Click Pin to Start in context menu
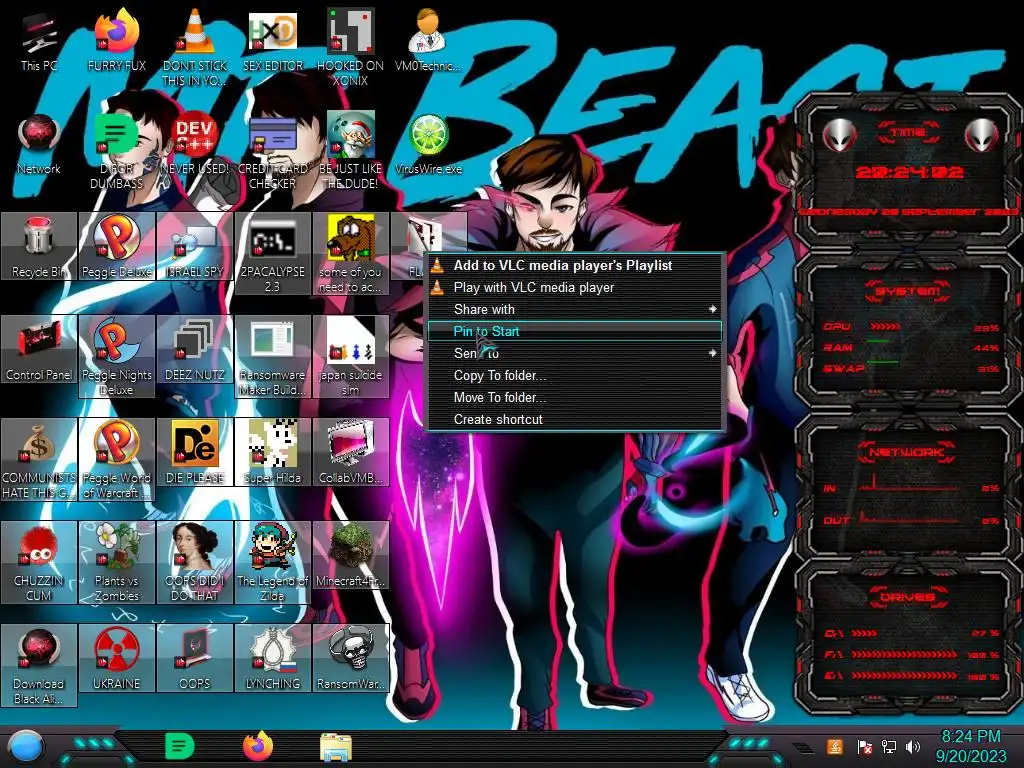Image resolution: width=1024 pixels, height=768 pixels. pos(575,331)
